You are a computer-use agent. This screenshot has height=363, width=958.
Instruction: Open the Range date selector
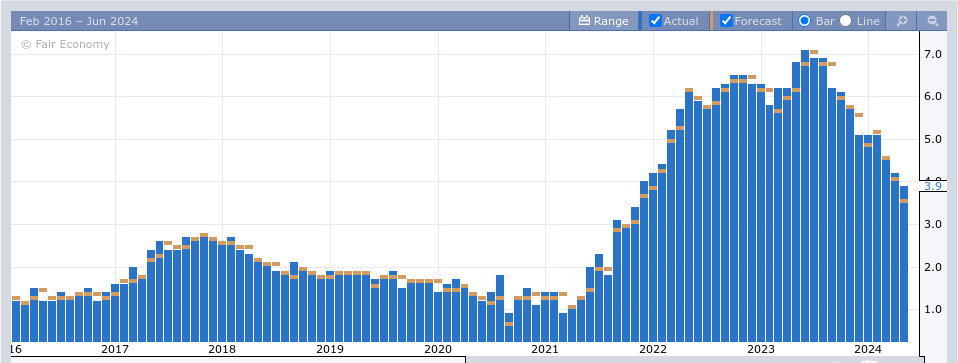(604, 21)
